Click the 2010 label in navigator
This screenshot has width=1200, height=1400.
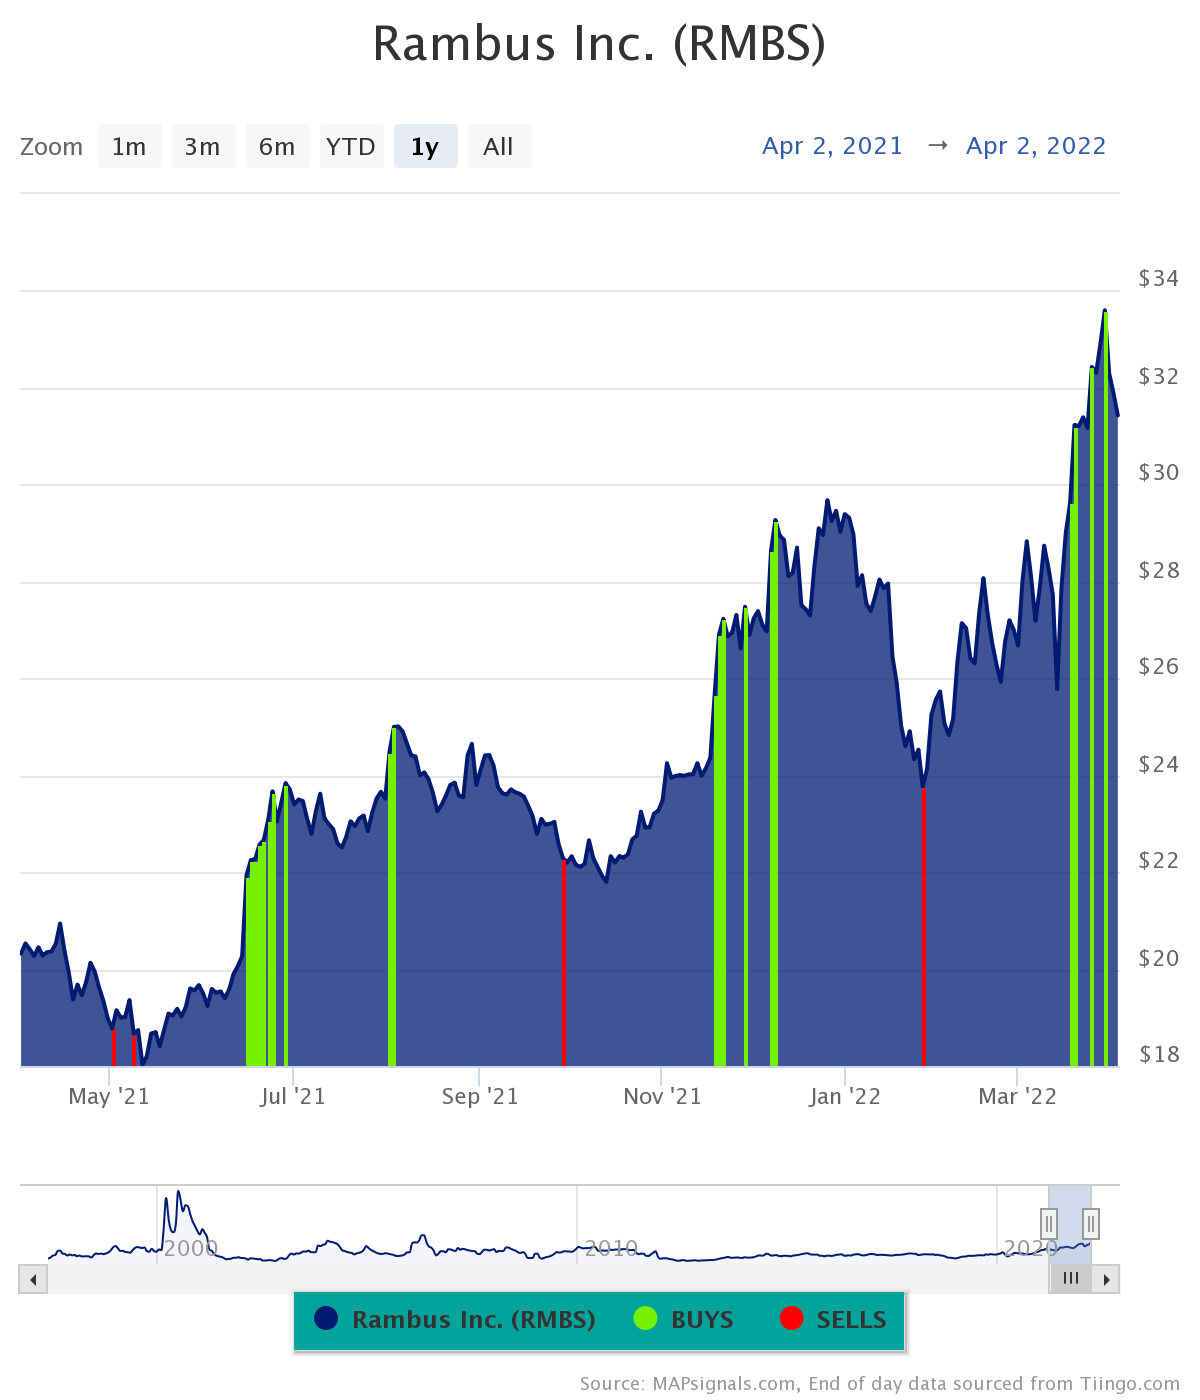611,1248
